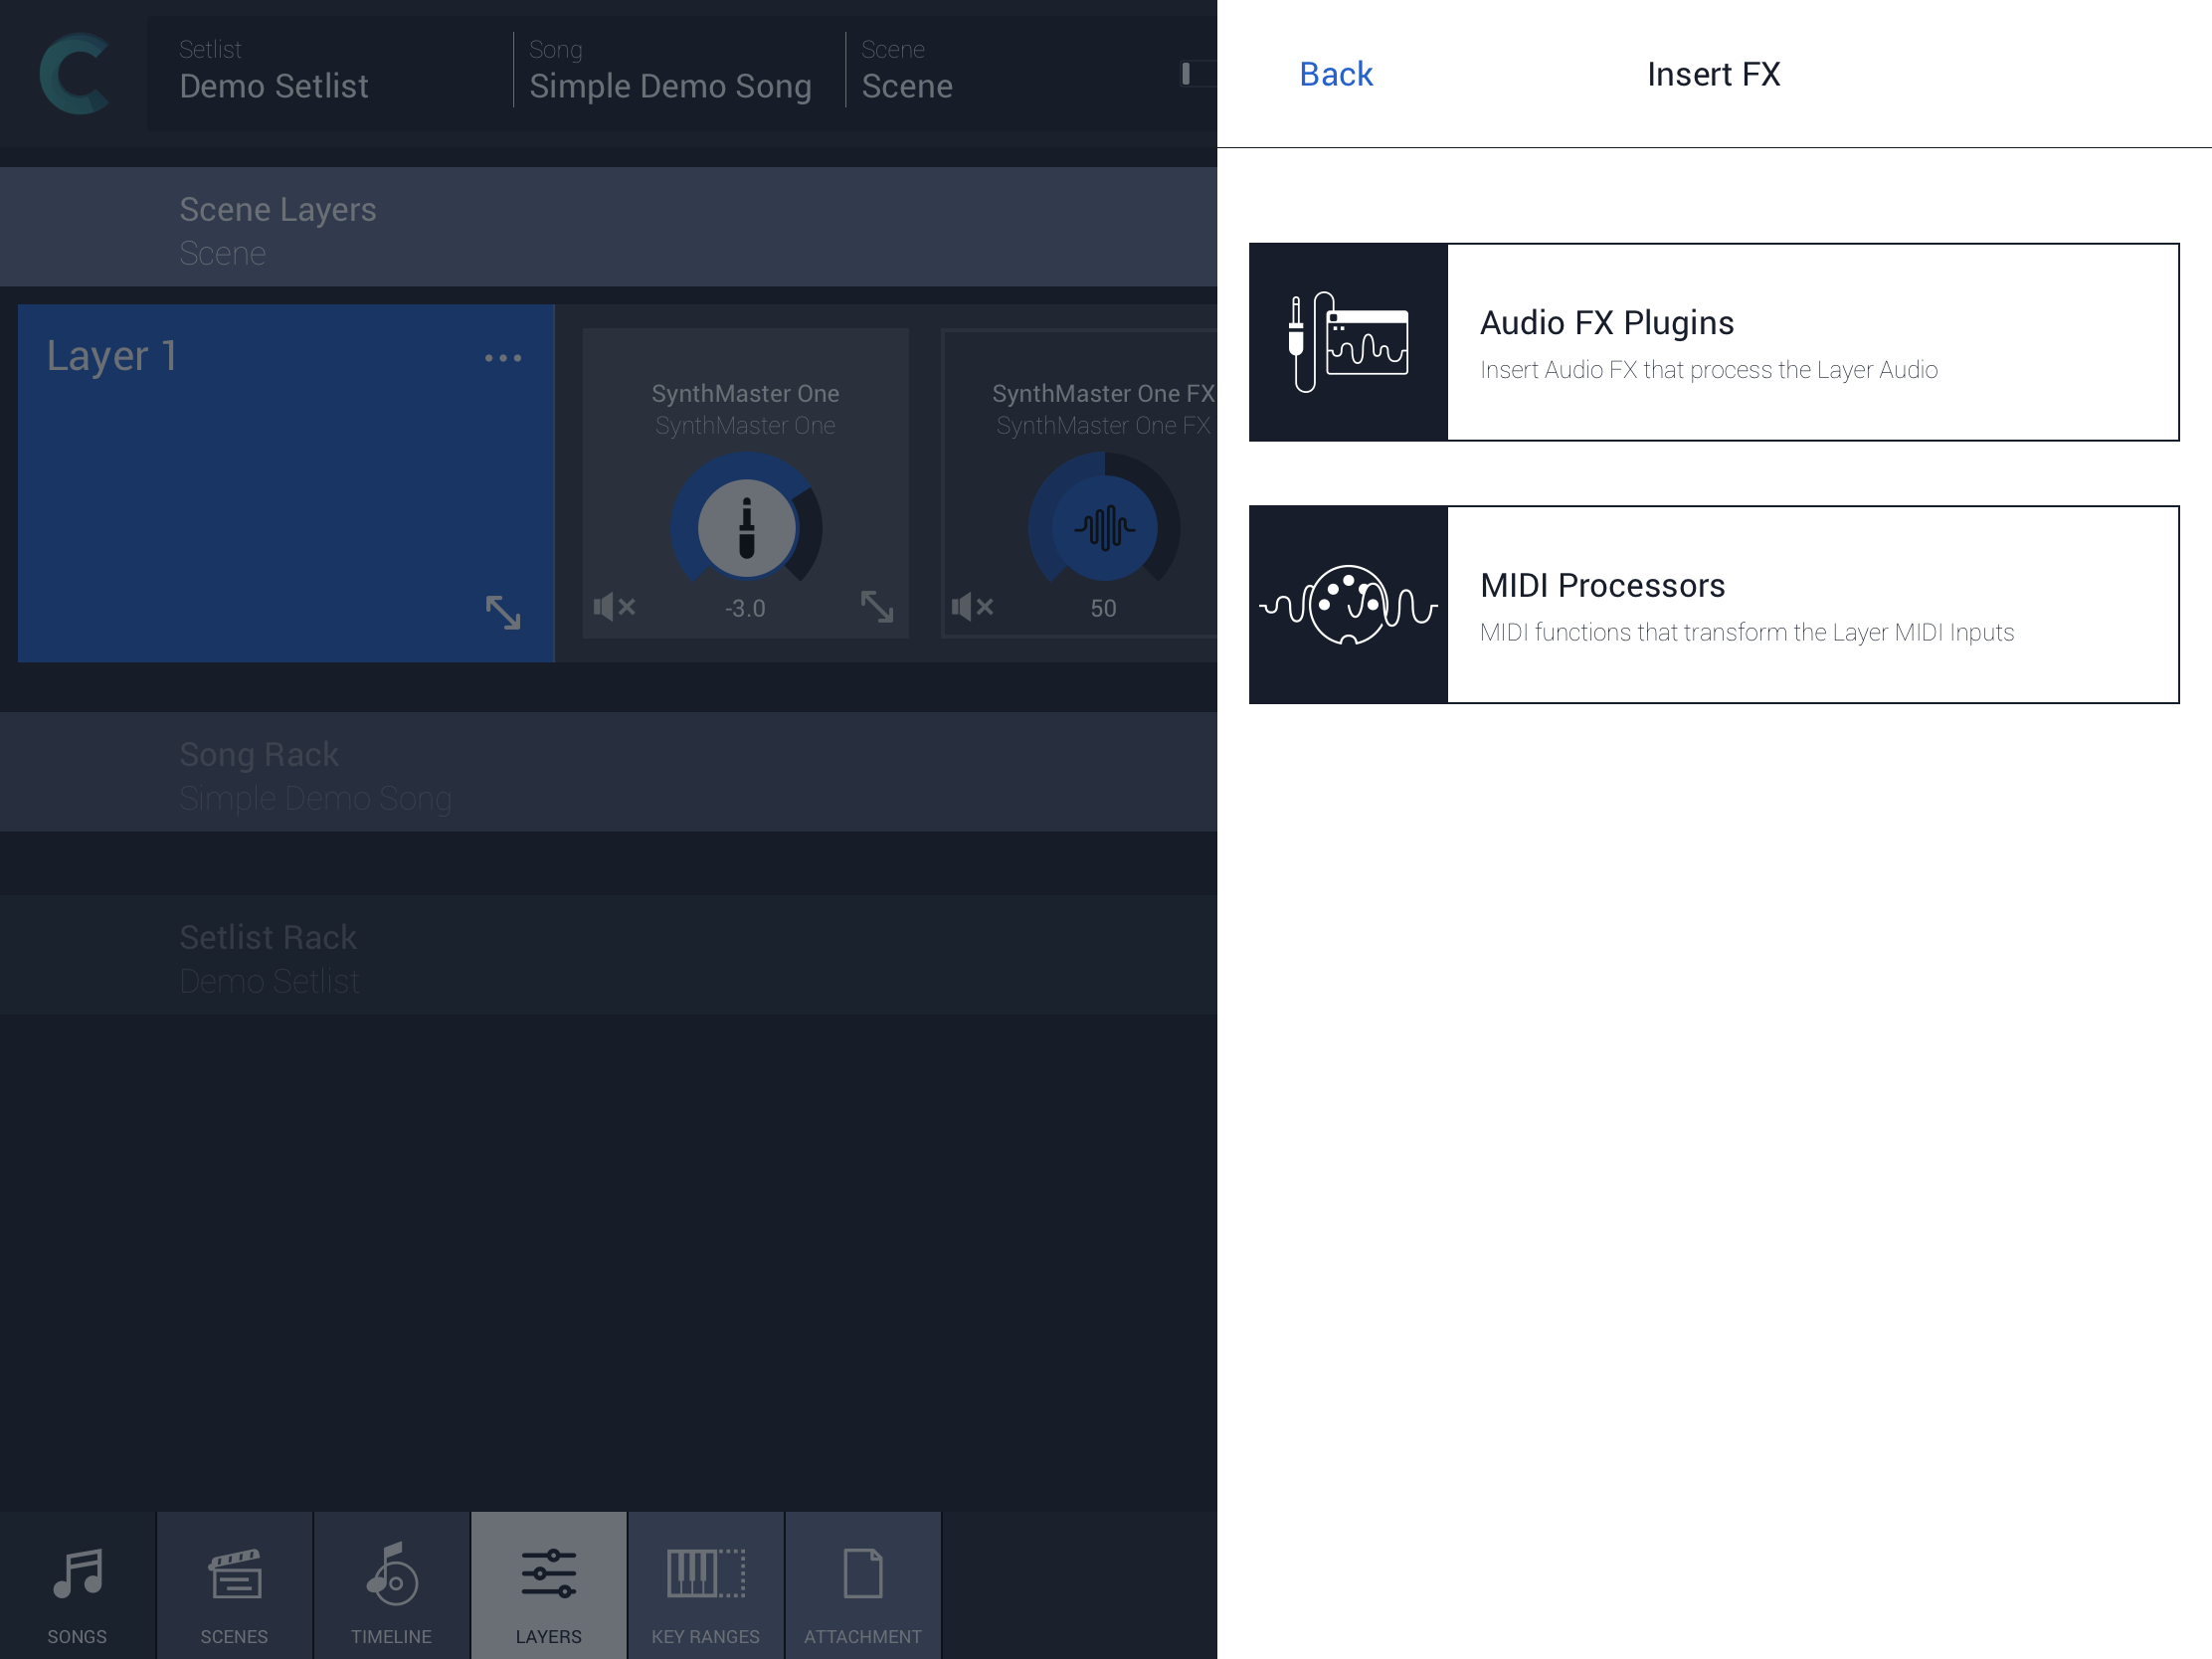Expand the SynthMaster One instrument module
Screen dimensions: 2212x1659
[x=877, y=607]
